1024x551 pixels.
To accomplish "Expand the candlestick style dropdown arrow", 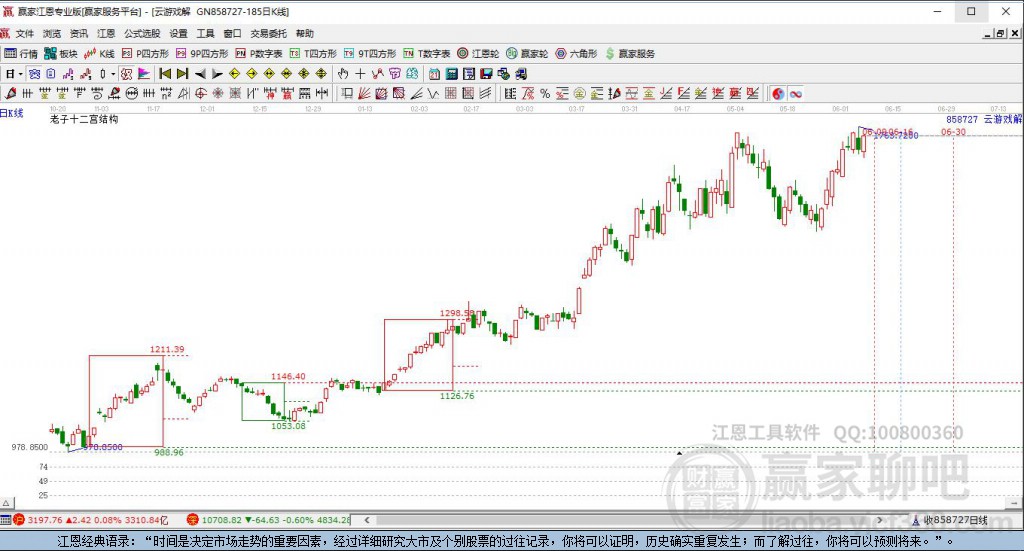I will pos(112,74).
